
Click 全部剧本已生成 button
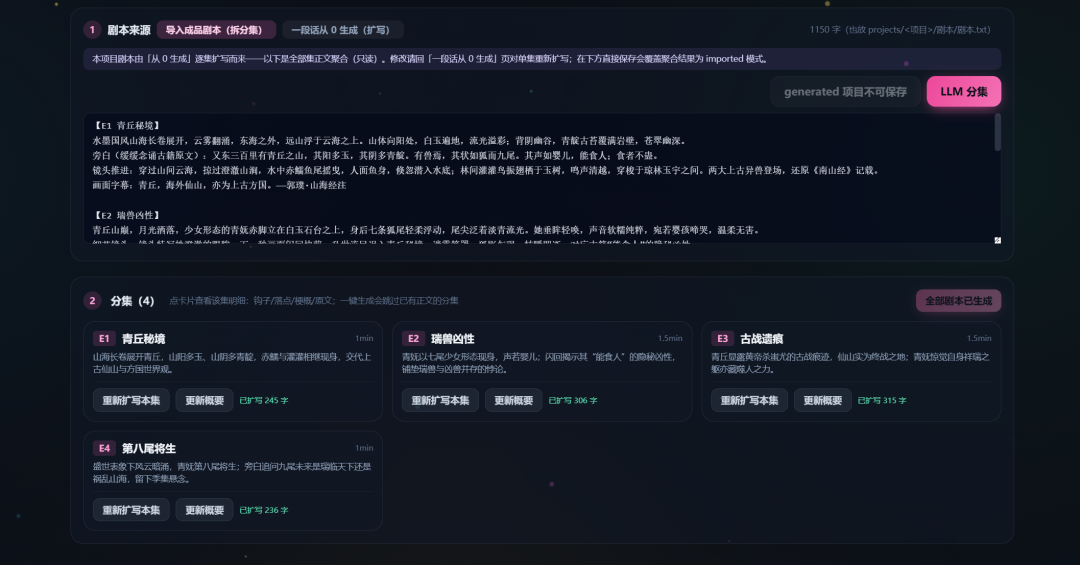[958, 300]
